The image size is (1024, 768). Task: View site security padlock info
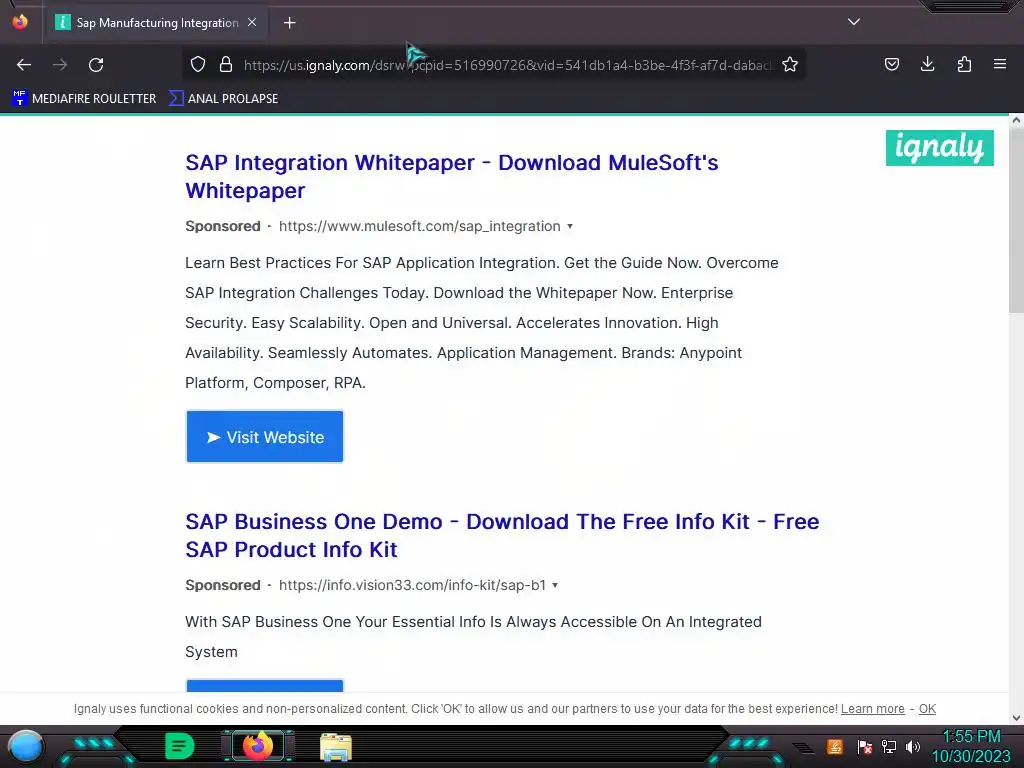pyautogui.click(x=226, y=65)
